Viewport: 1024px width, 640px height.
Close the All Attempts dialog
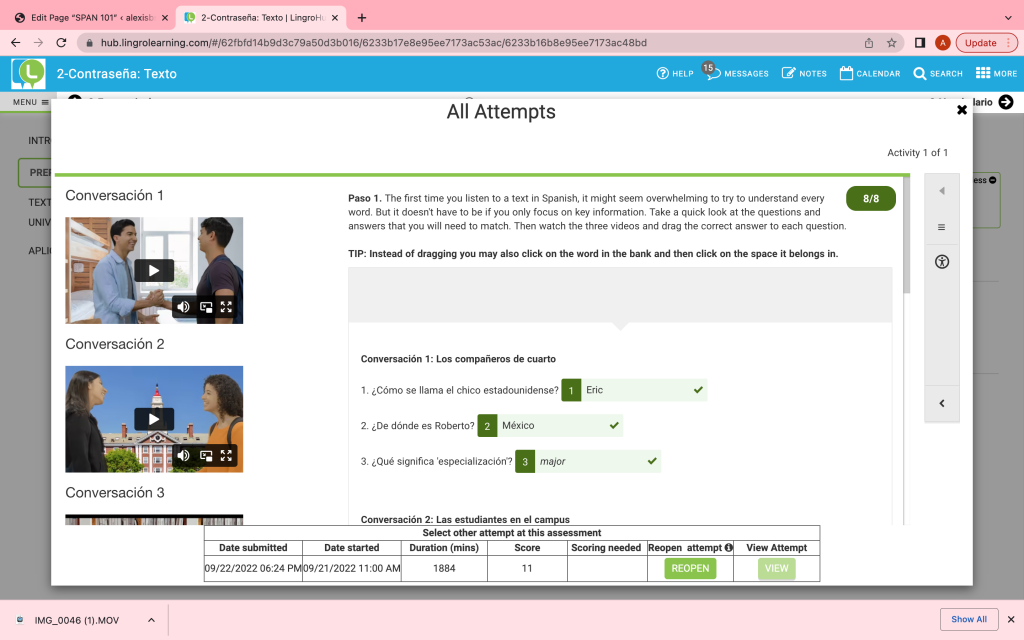point(962,110)
